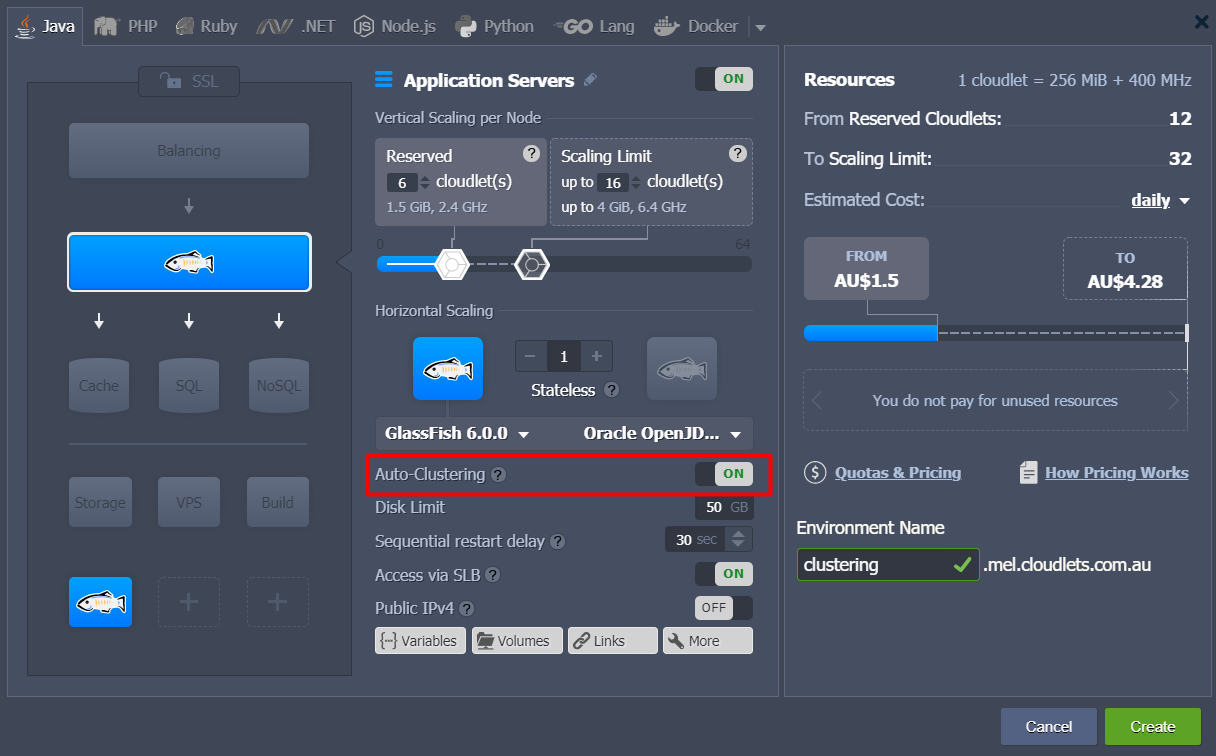
Task: Select the GlassFish application server block
Action: click(x=189, y=262)
